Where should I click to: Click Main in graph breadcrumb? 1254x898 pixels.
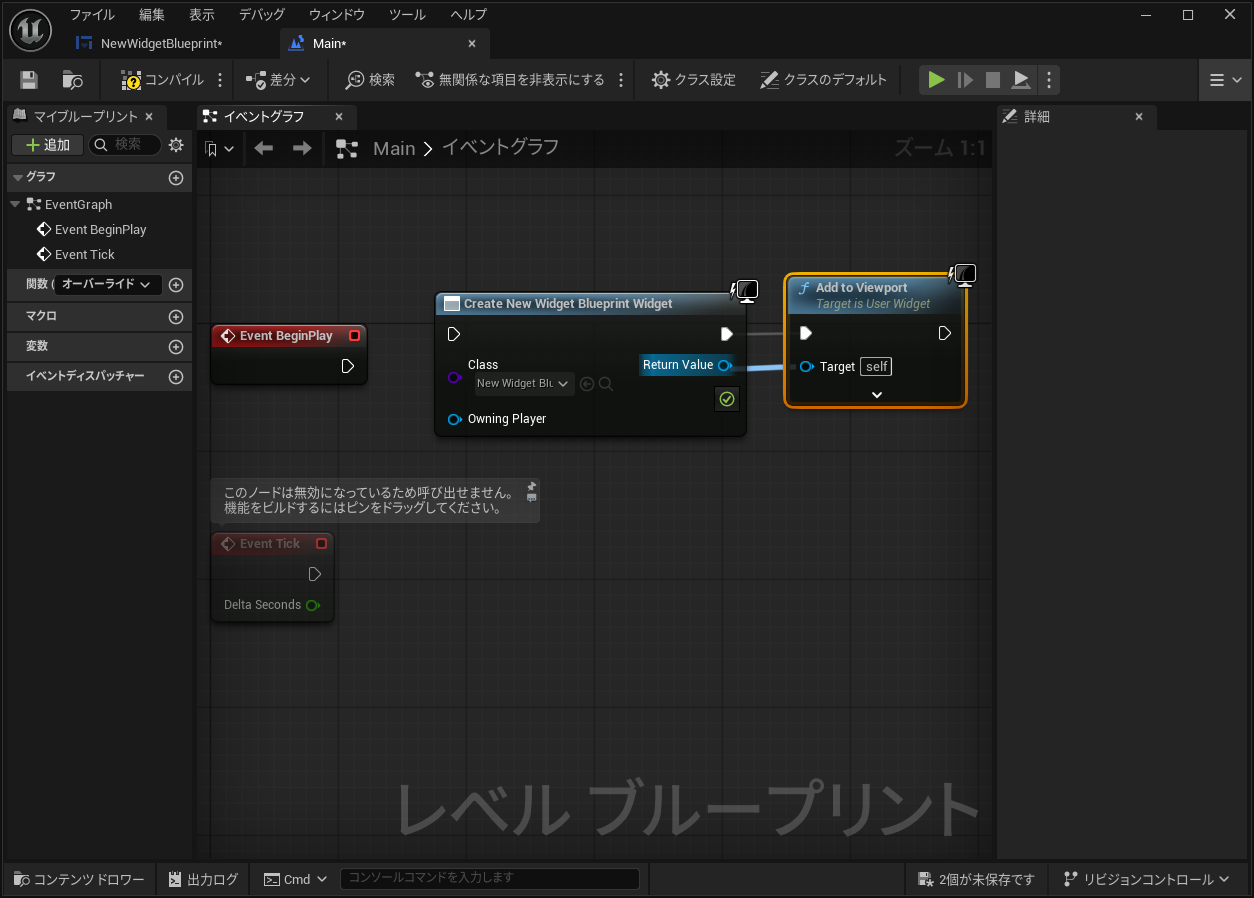coord(394,148)
